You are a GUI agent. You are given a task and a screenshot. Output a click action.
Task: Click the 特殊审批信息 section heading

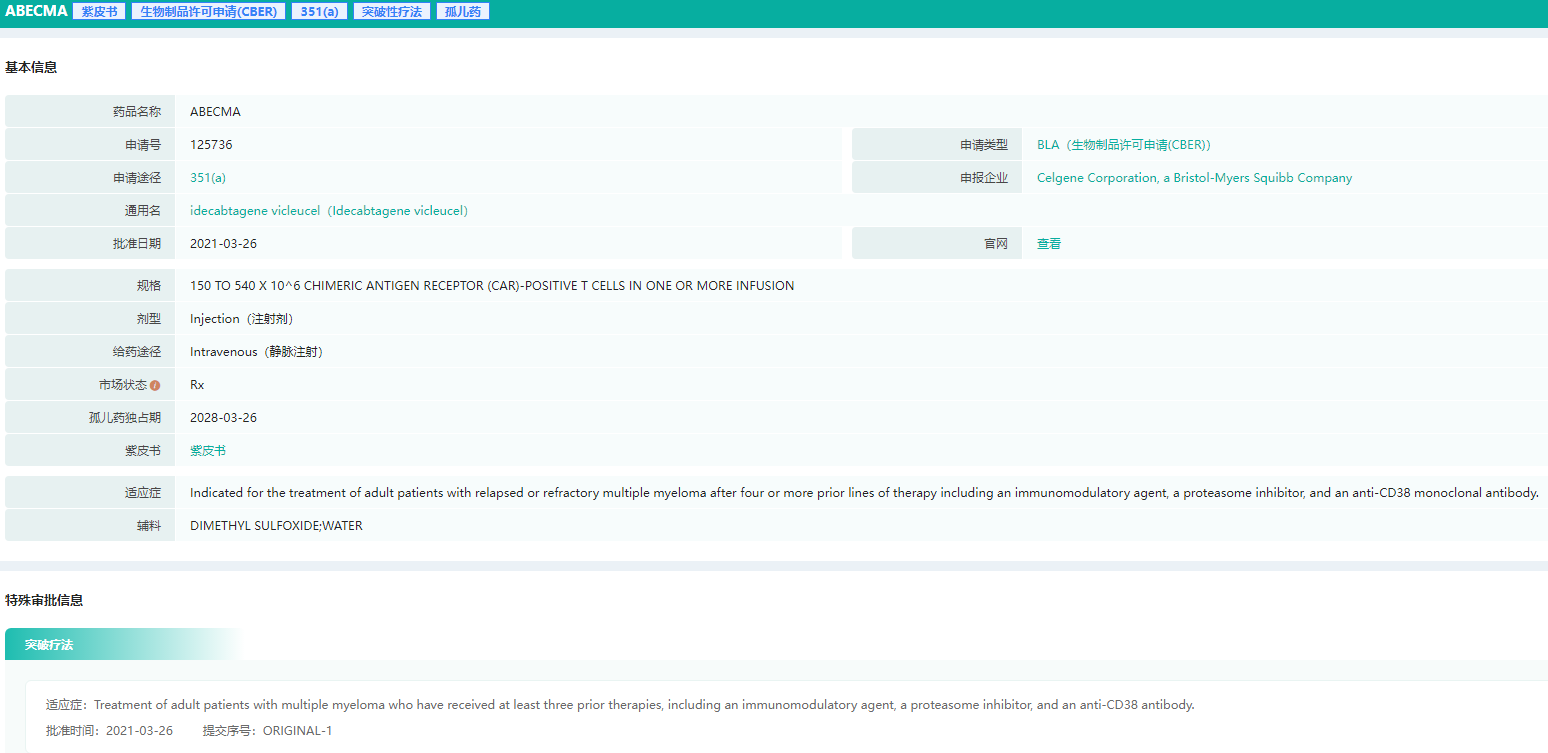pos(44,601)
